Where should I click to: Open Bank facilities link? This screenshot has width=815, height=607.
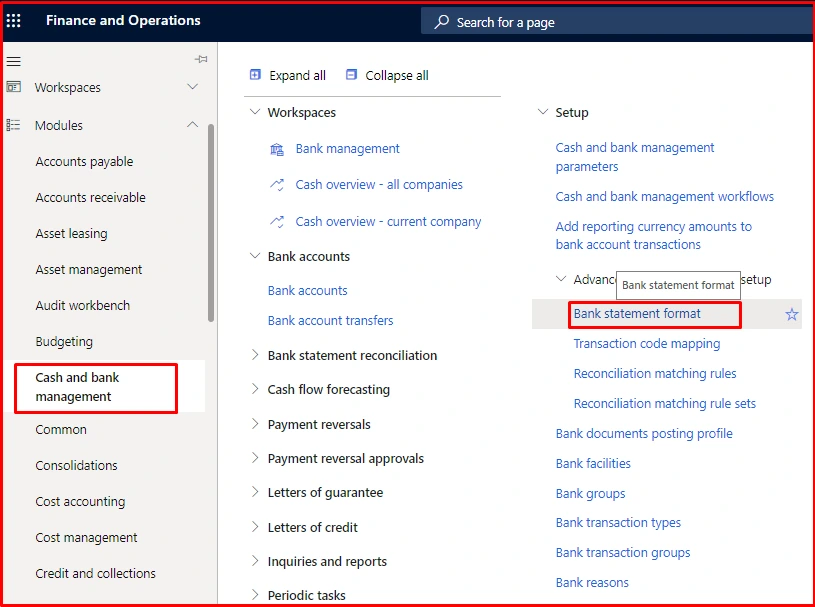593,464
